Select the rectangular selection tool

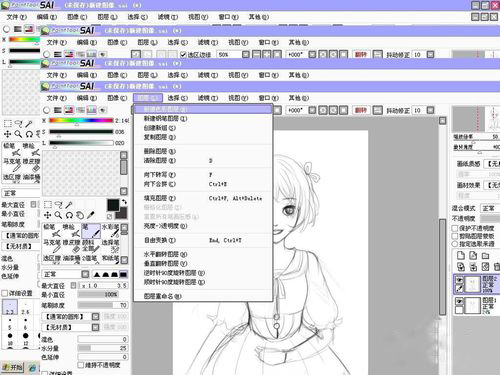tap(48, 204)
